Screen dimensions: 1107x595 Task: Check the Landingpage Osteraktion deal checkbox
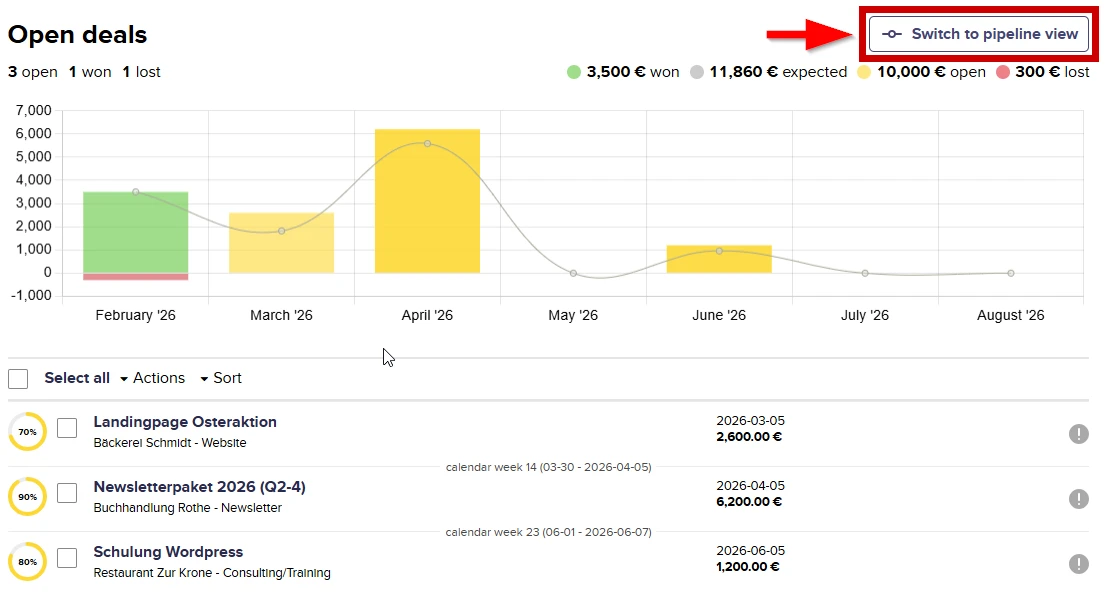pyautogui.click(x=67, y=428)
